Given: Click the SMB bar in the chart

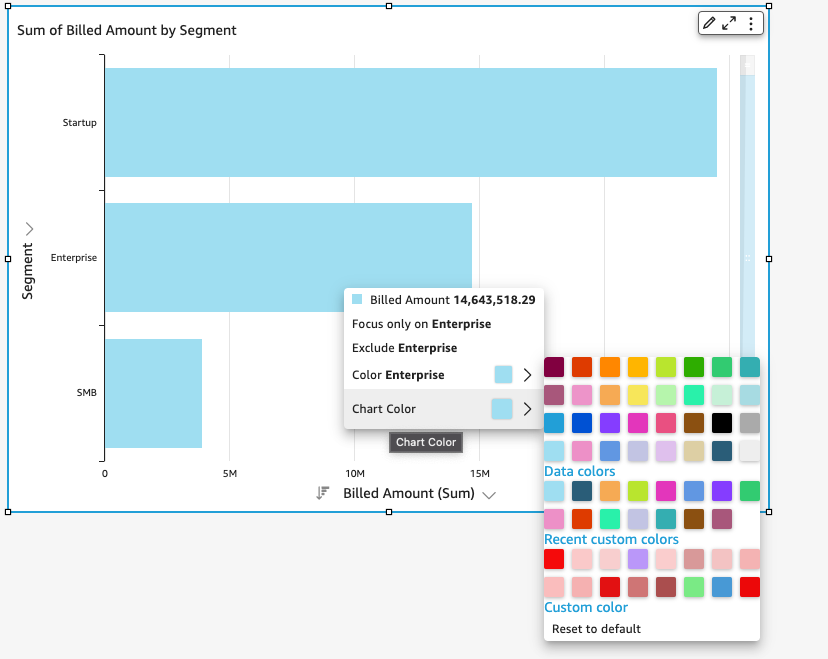Looking at the screenshot, I should pyautogui.click(x=153, y=393).
